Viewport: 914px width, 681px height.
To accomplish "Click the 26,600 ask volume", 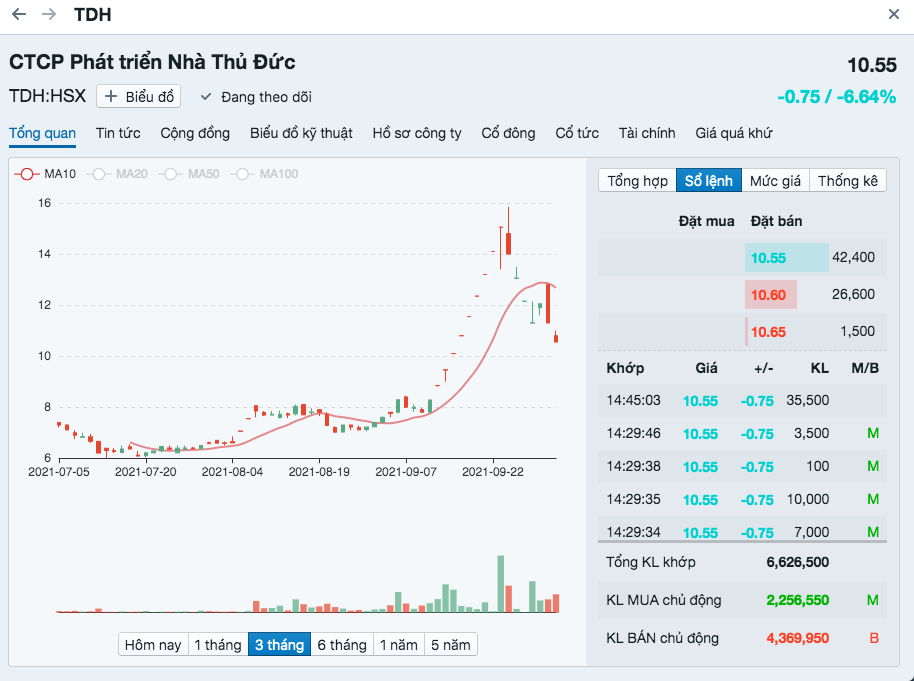I will pyautogui.click(x=853, y=294).
